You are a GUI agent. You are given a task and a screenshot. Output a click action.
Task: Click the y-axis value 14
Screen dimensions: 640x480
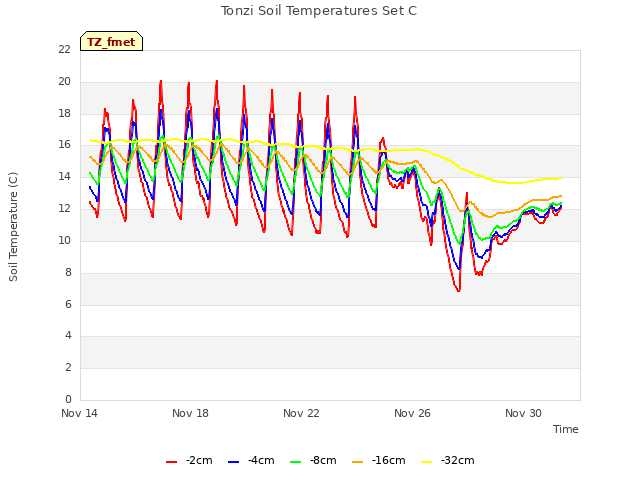(x=64, y=176)
